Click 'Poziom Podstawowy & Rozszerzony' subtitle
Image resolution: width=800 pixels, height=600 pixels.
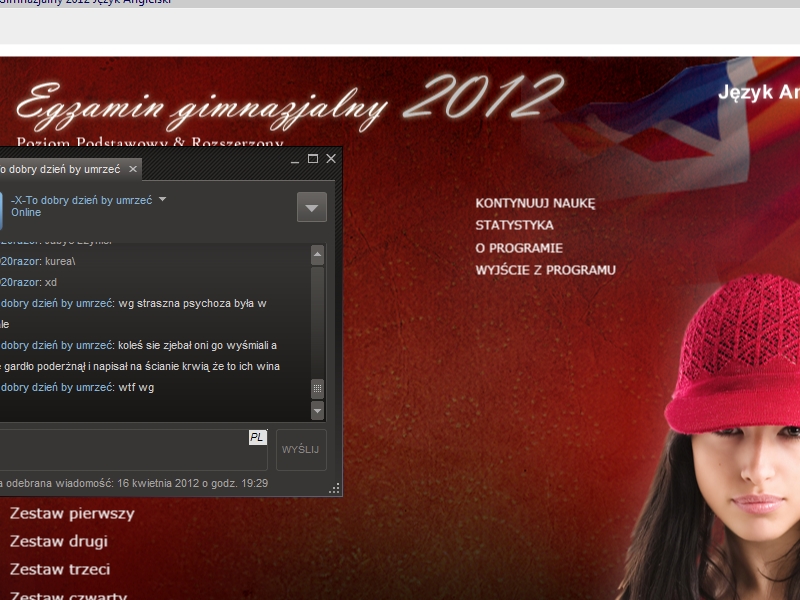149,142
